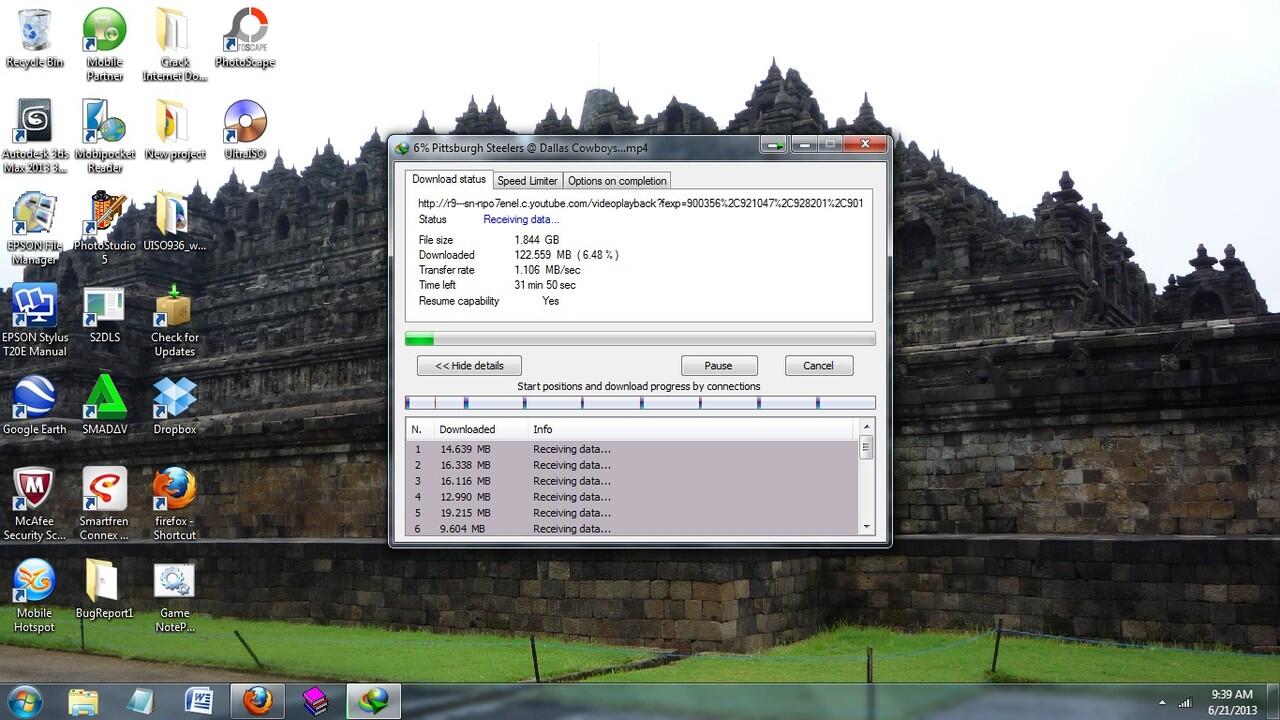Image resolution: width=1280 pixels, height=720 pixels.
Task: Click the connections progress segment bar
Action: (640, 403)
